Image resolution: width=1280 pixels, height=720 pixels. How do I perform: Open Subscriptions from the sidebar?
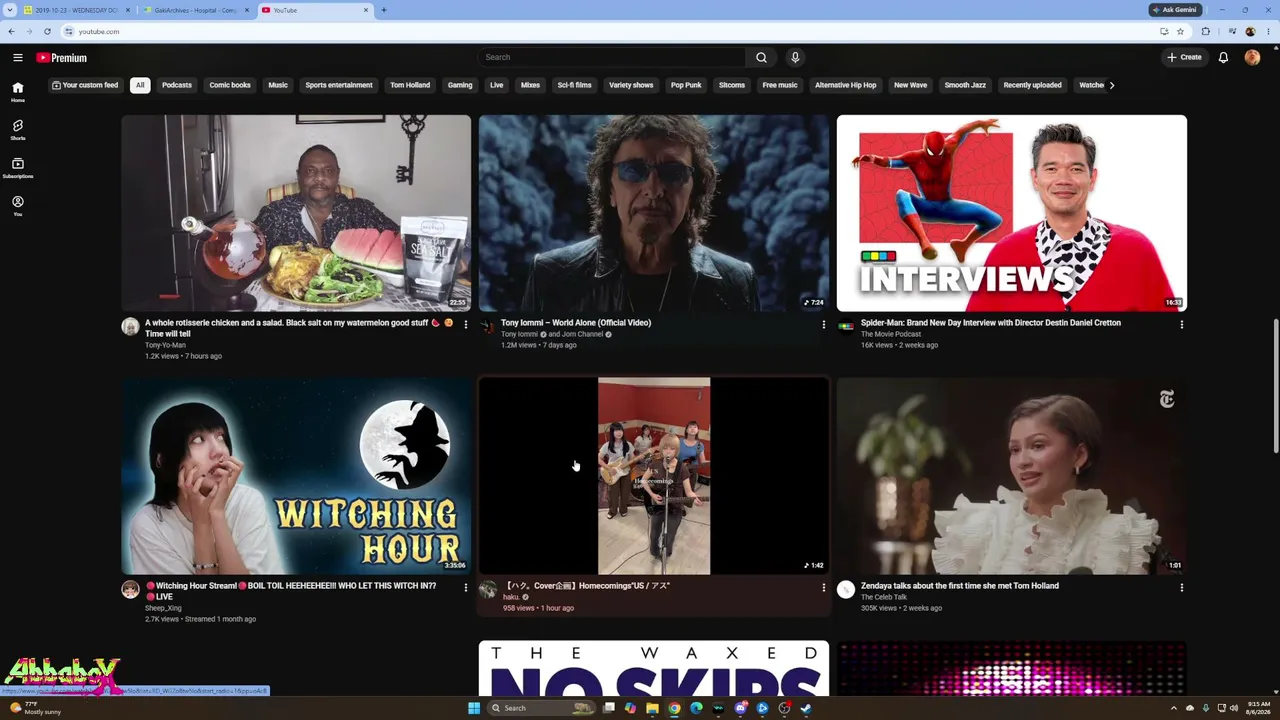click(17, 168)
